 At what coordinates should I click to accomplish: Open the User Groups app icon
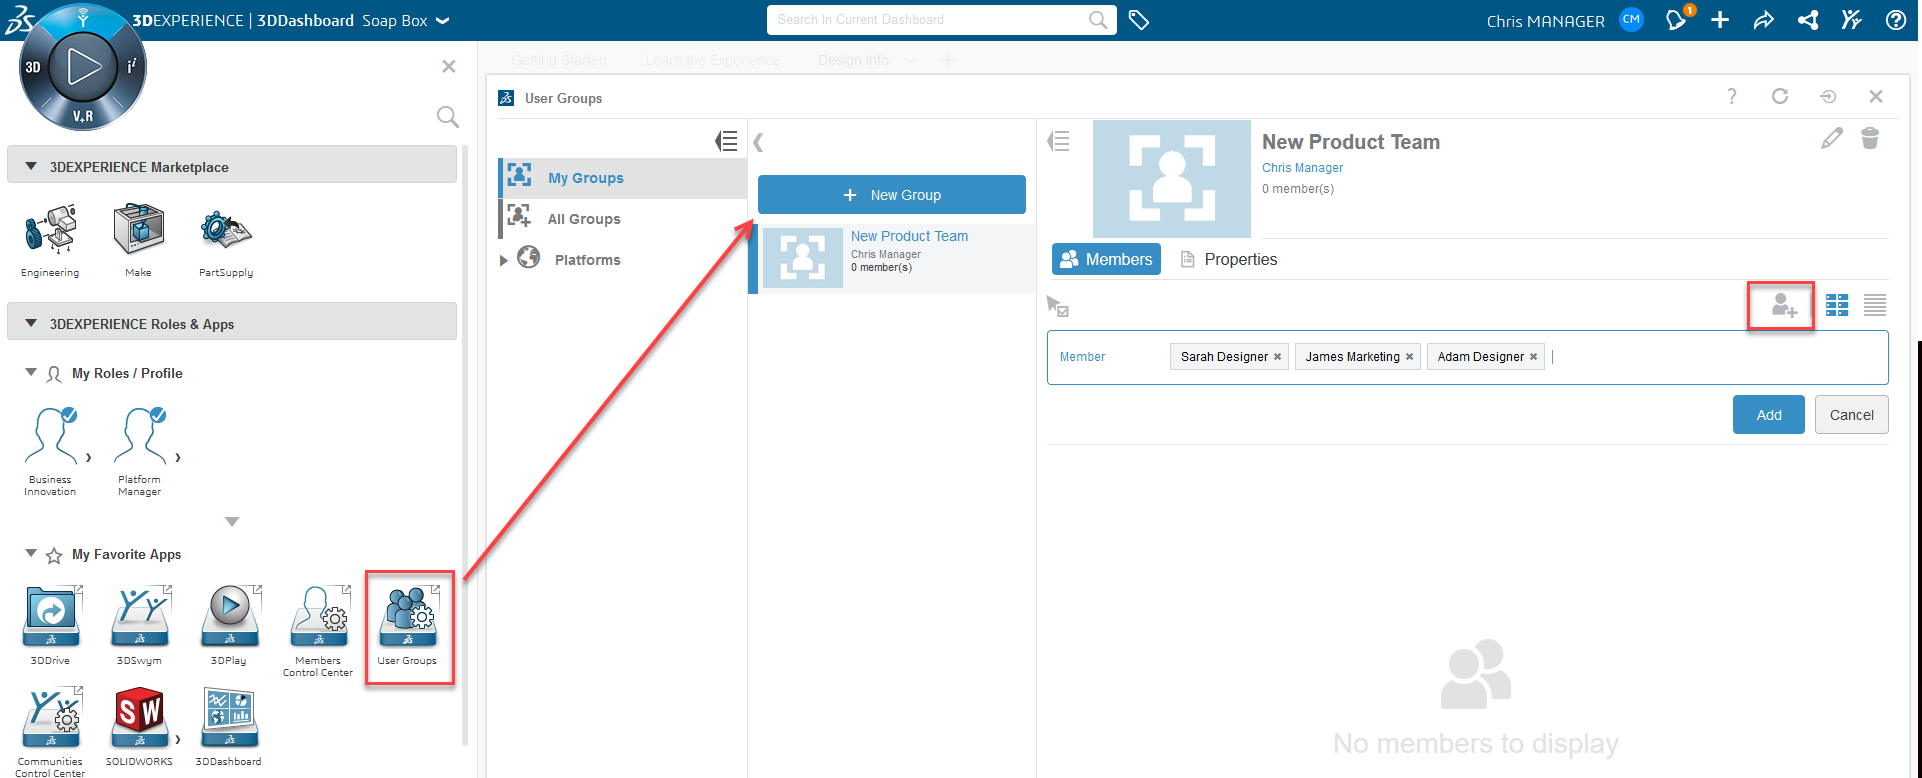pos(408,620)
